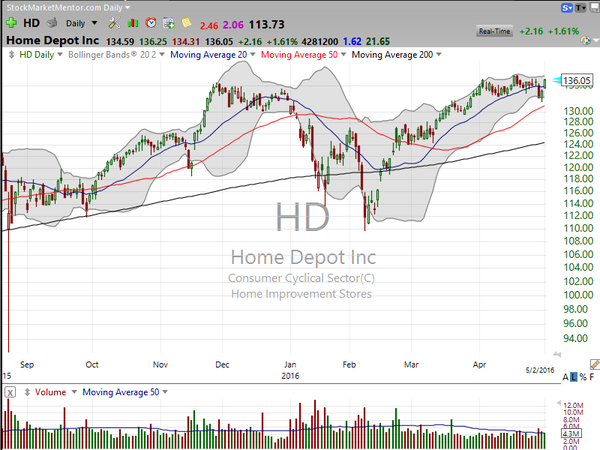Click the green plus add-symbol icon
This screenshot has height=450, width=600.
tap(11, 23)
